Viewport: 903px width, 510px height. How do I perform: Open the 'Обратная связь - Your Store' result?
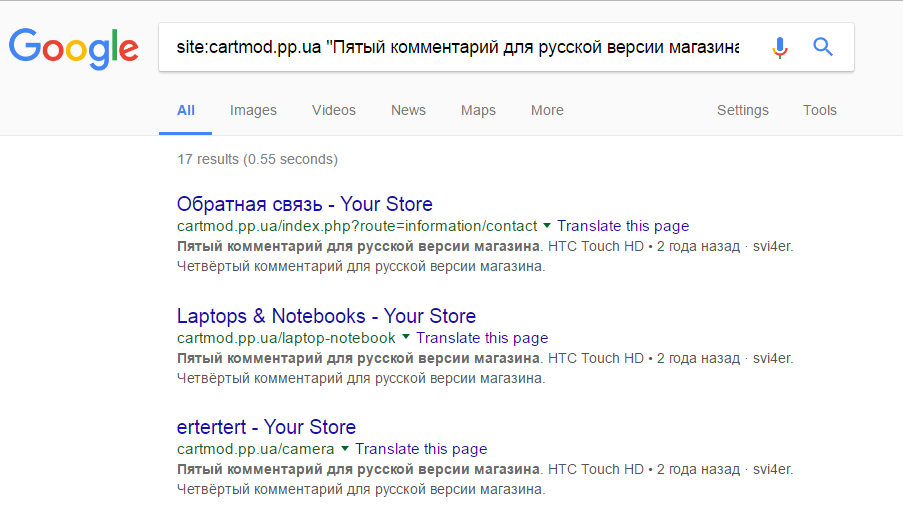pyautogui.click(x=305, y=204)
